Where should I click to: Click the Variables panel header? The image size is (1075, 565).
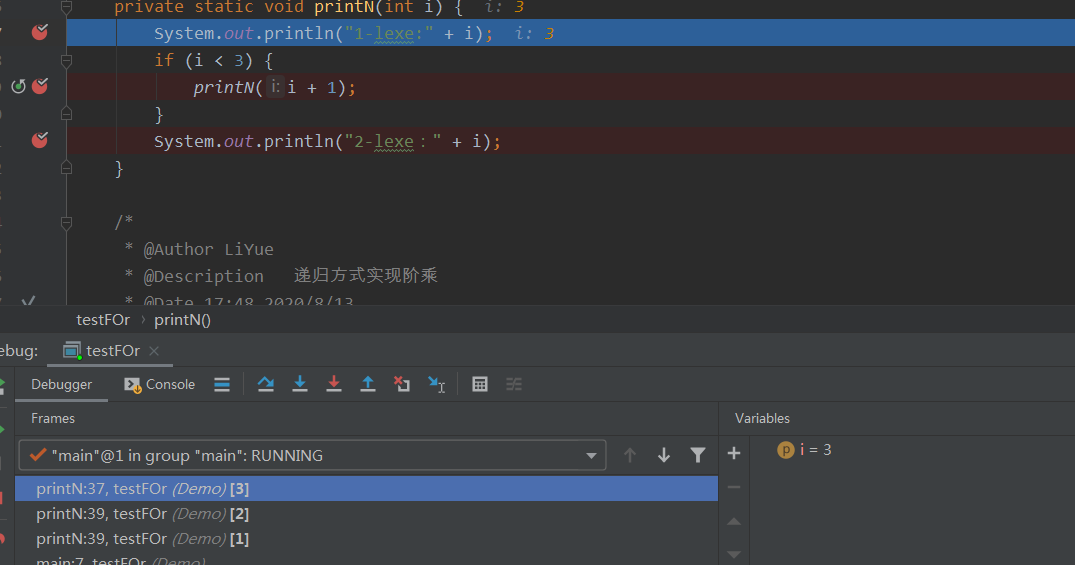coord(762,418)
